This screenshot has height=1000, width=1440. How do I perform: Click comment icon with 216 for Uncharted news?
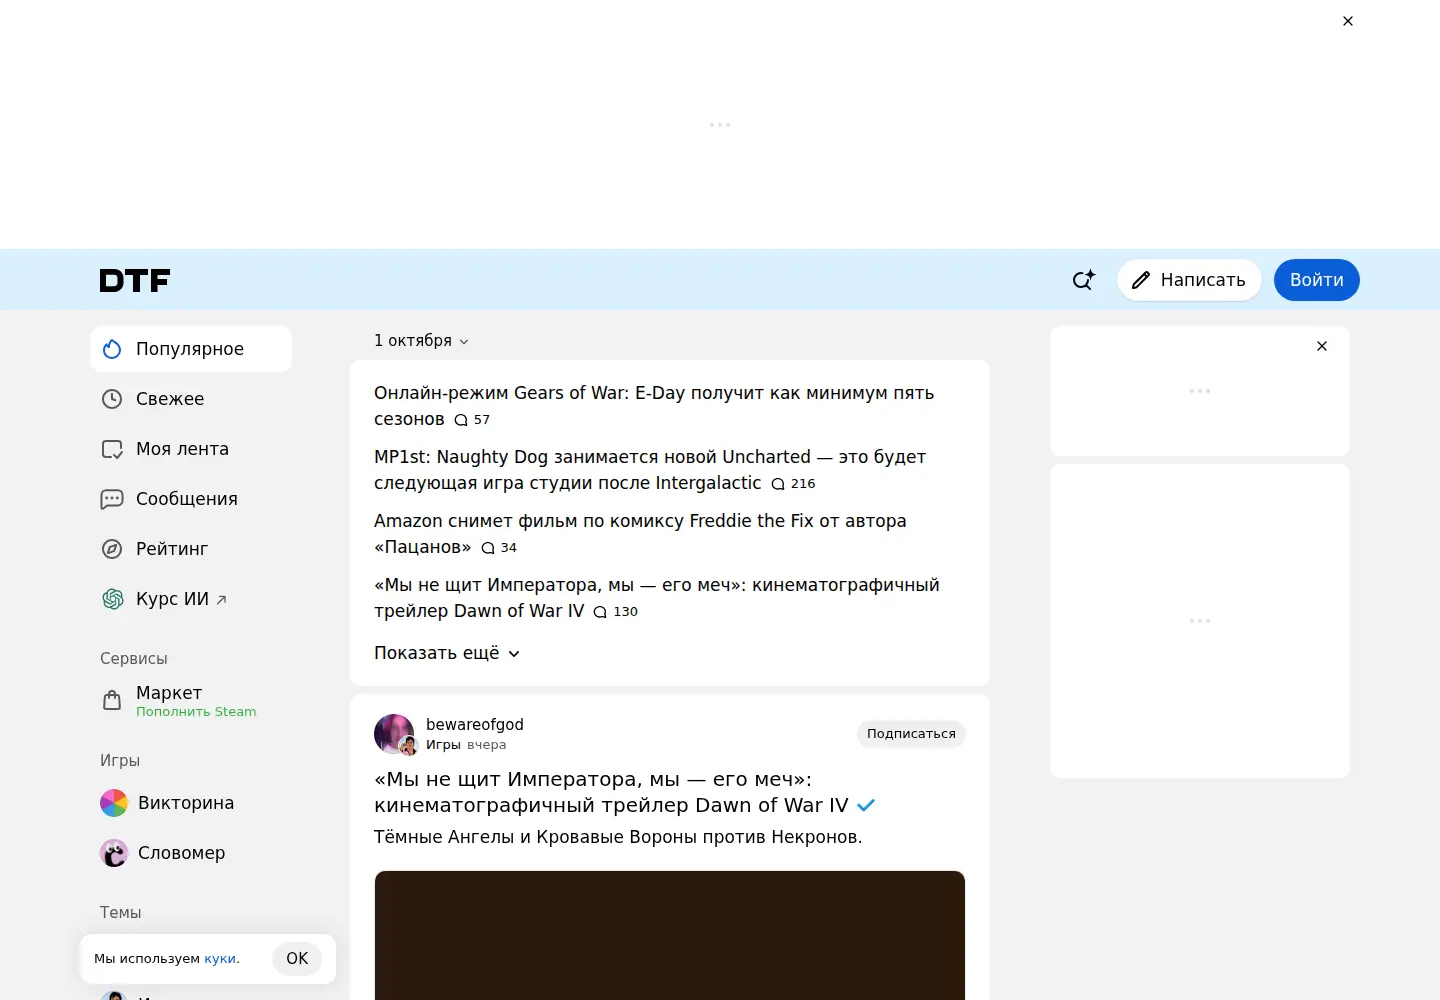click(778, 484)
